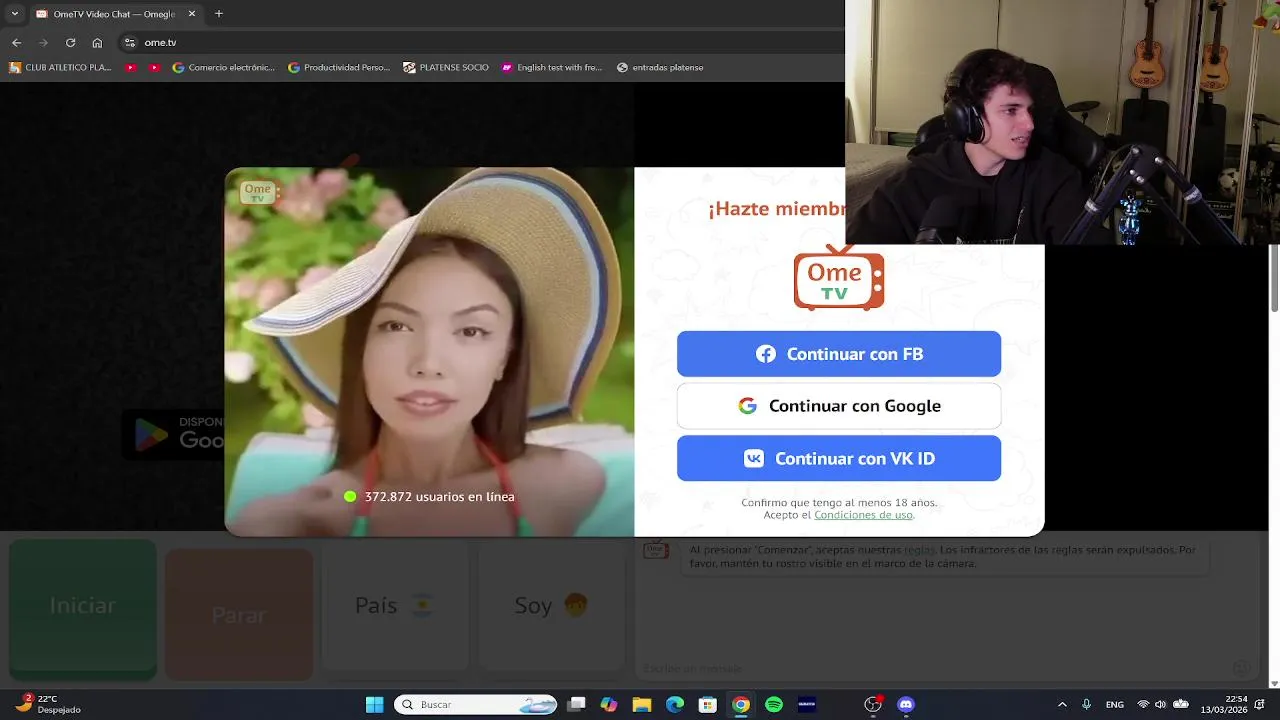Screen dimensions: 1280x720
Task: Open the dark blue app taskbar icon
Action: 807,705
